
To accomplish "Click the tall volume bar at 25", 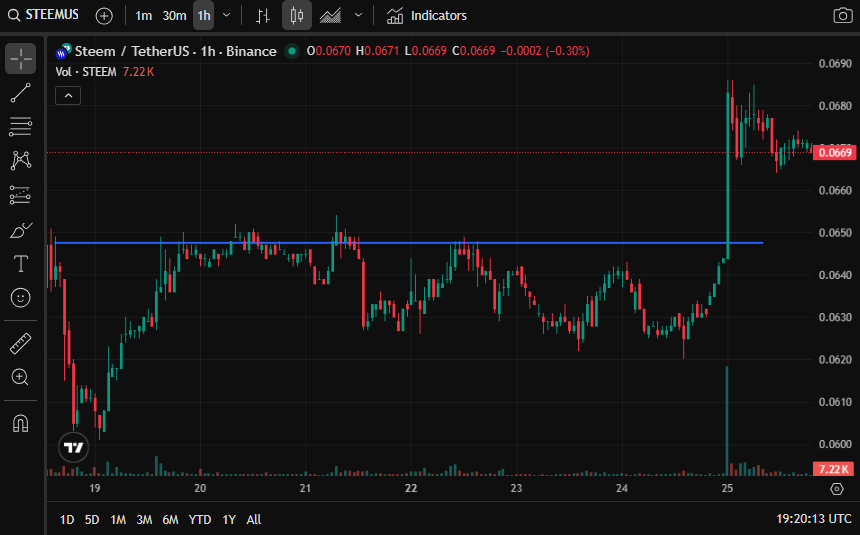I will [x=727, y=420].
